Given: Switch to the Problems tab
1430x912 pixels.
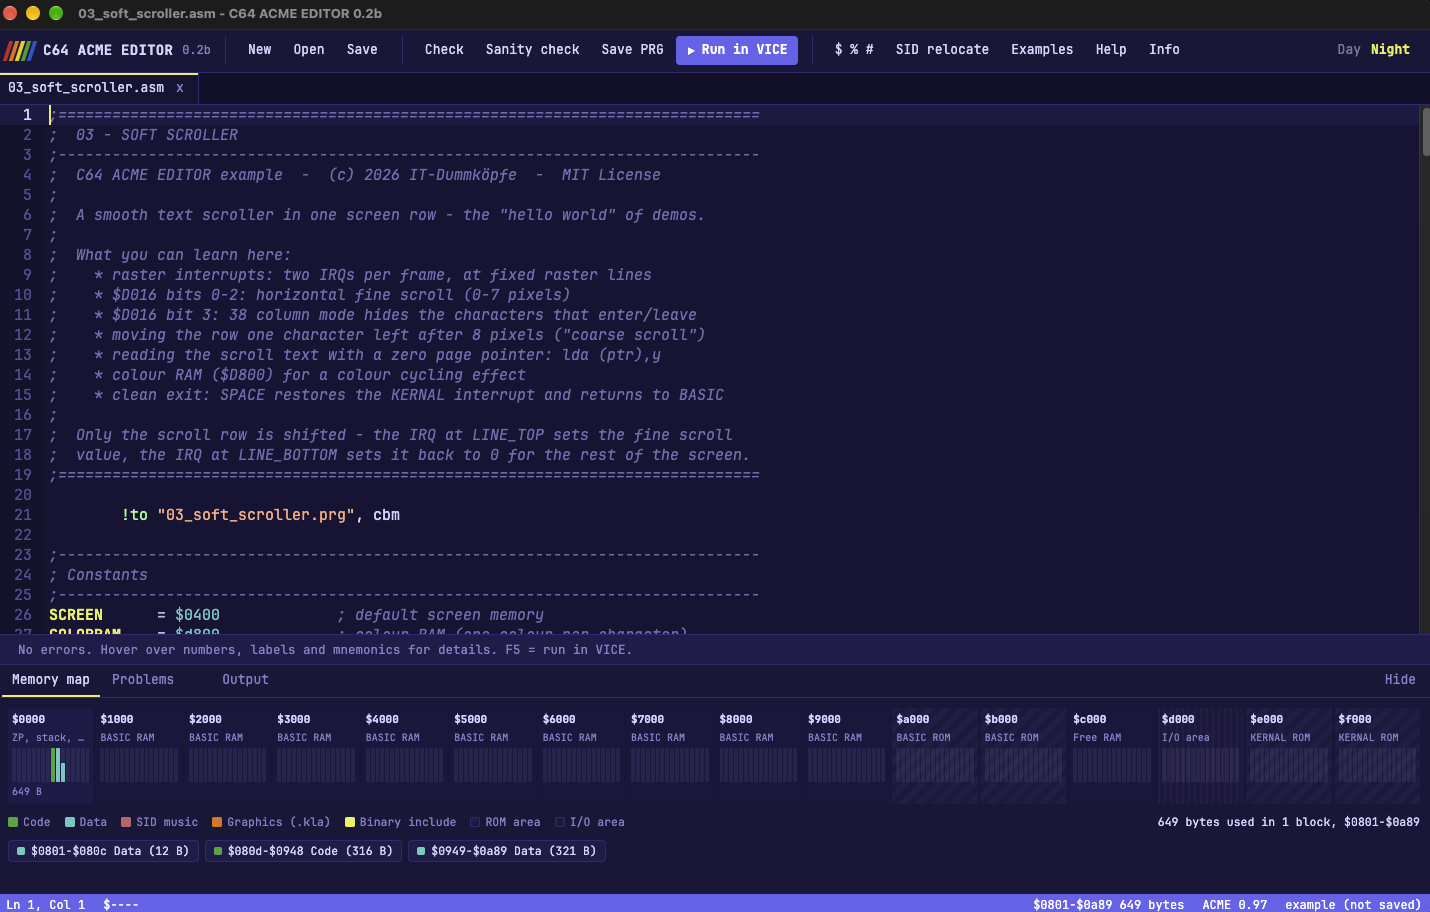Looking at the screenshot, I should 143,680.
